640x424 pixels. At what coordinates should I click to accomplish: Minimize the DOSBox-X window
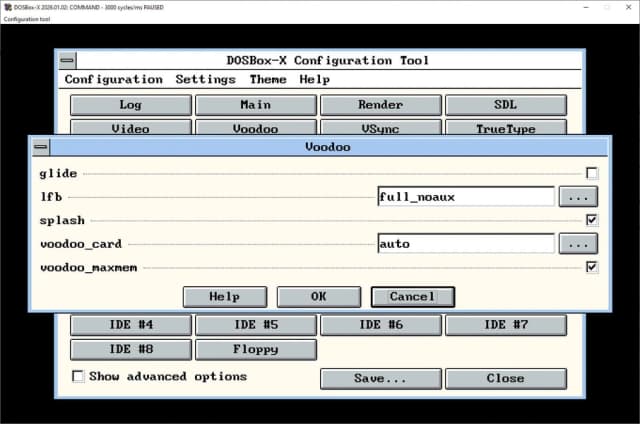(x=586, y=7)
